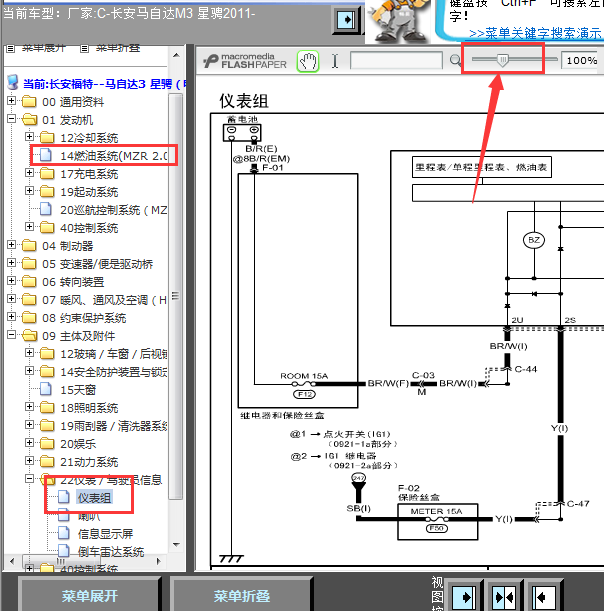Collapse the 01 发动机 tree node
The height and width of the screenshot is (611, 604).
coord(12,118)
